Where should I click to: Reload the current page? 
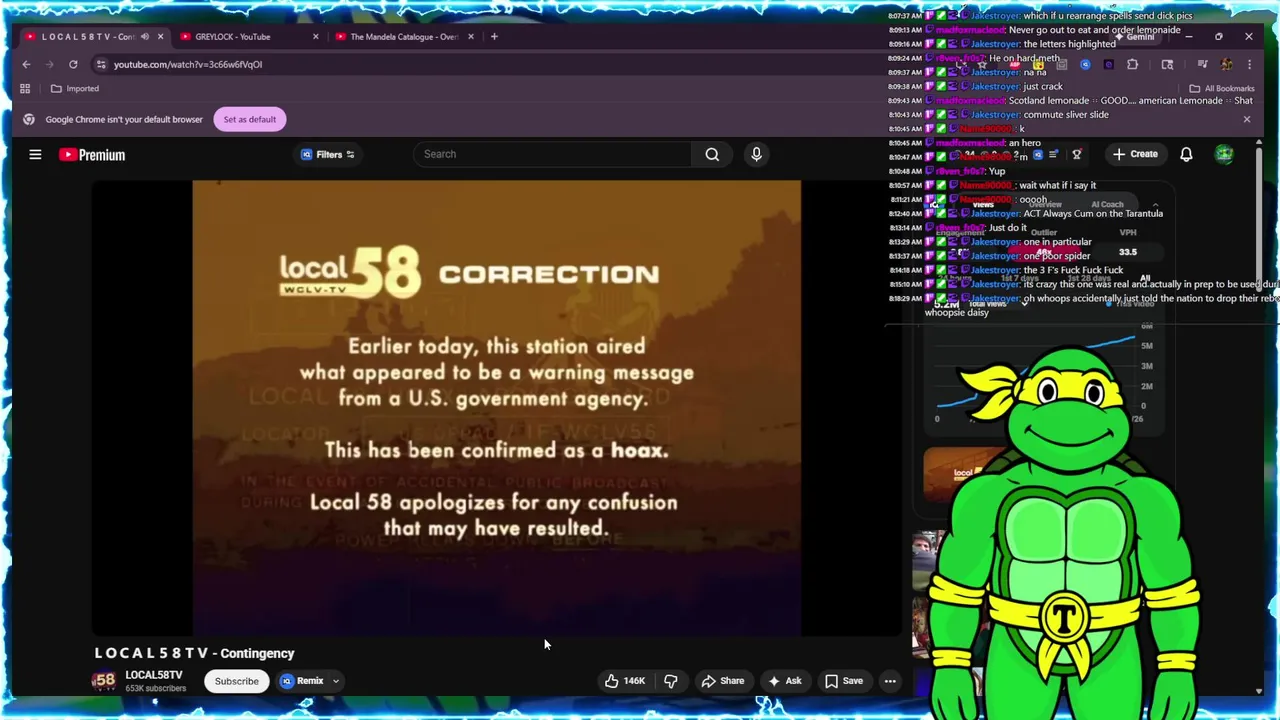(73, 64)
